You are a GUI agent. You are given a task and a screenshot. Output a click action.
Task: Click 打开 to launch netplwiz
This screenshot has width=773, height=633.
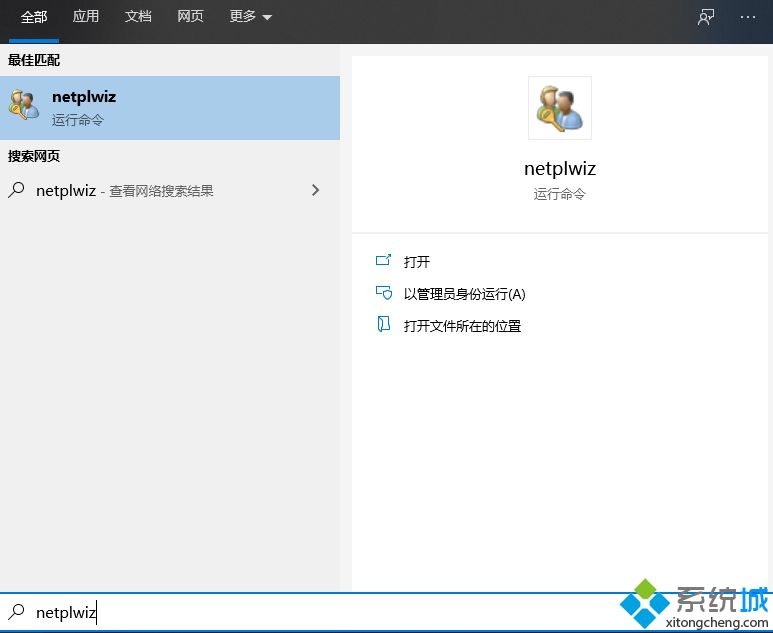417,262
